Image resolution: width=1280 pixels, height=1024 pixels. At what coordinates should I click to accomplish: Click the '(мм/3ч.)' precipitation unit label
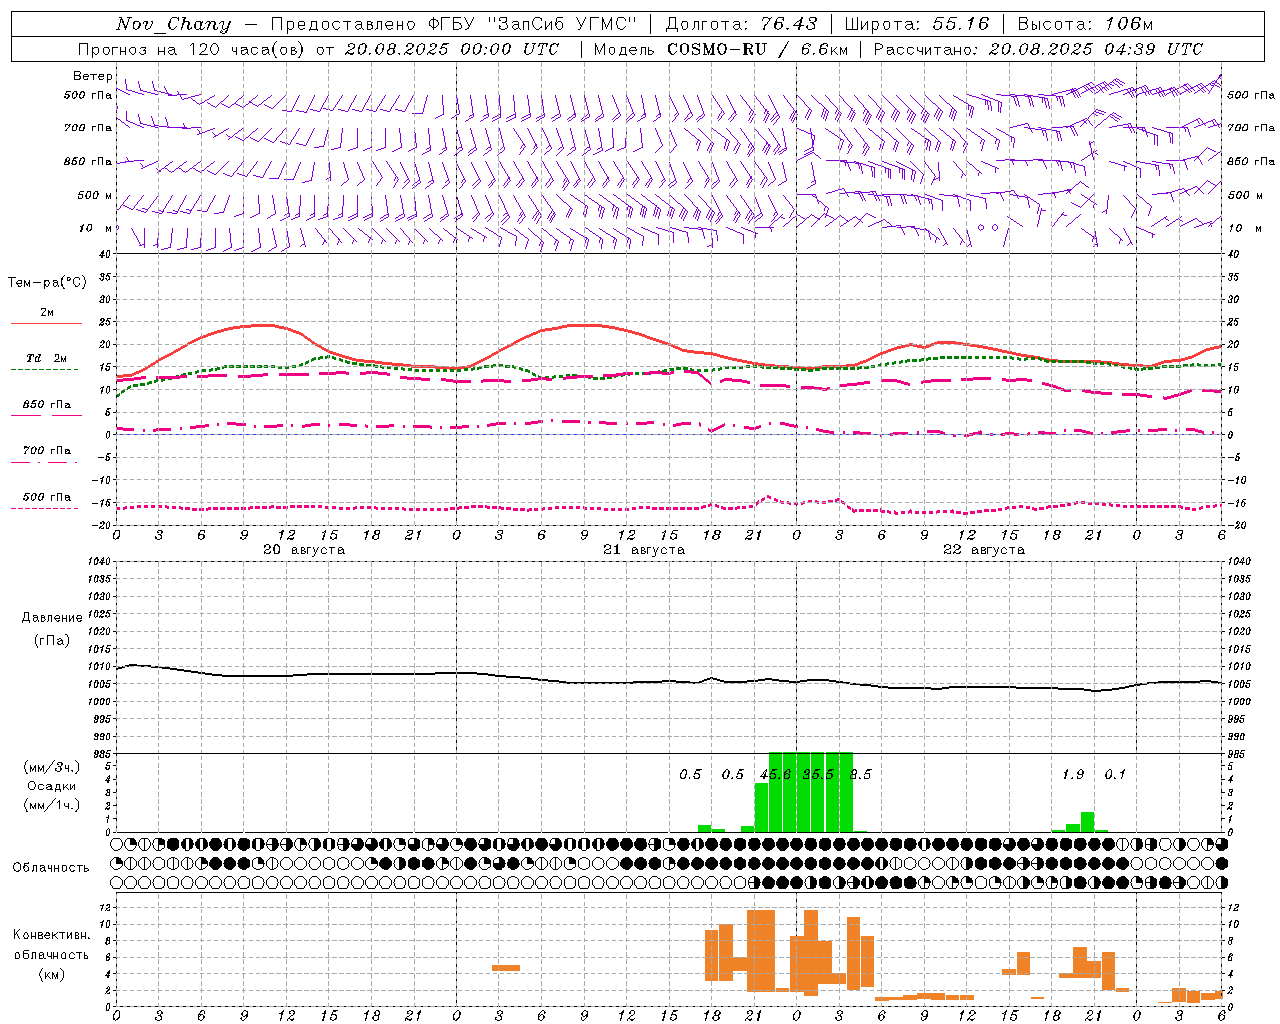(51, 767)
